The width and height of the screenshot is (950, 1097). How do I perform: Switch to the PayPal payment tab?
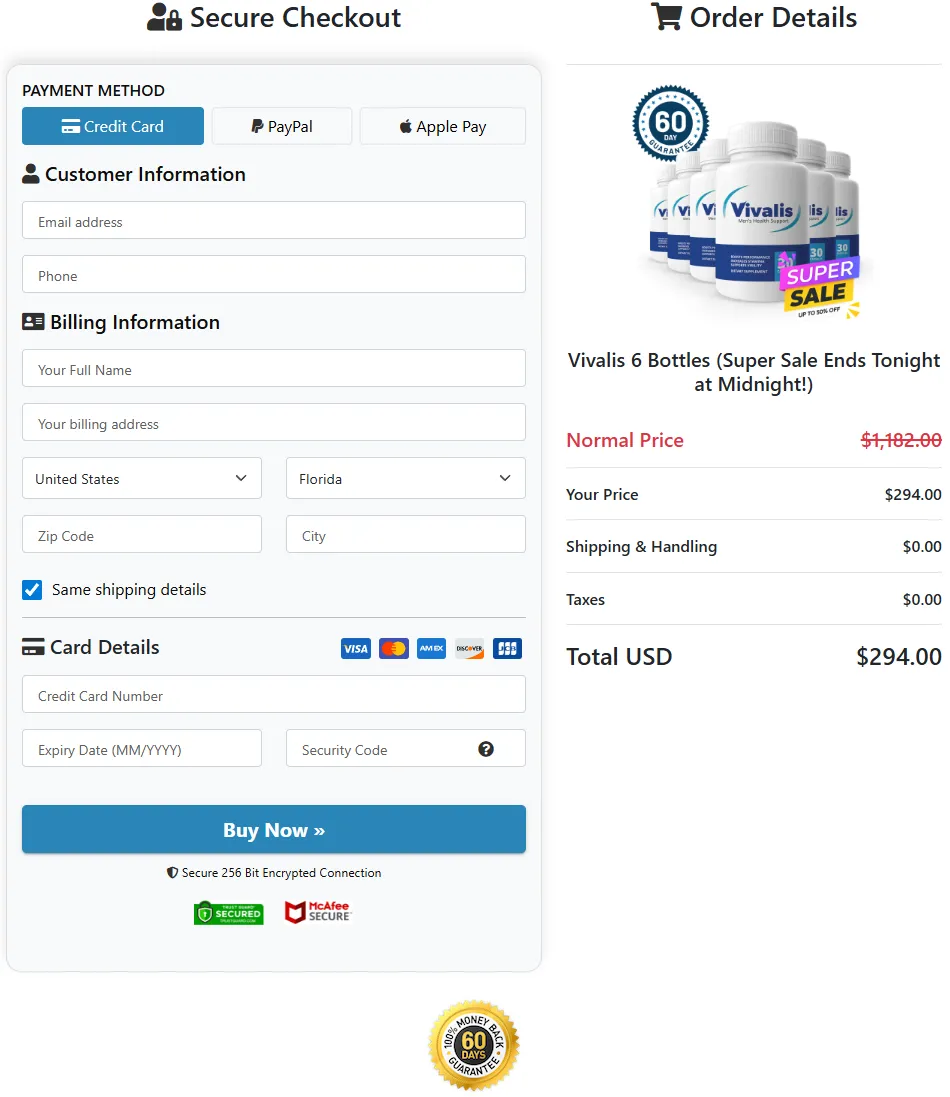click(x=281, y=126)
